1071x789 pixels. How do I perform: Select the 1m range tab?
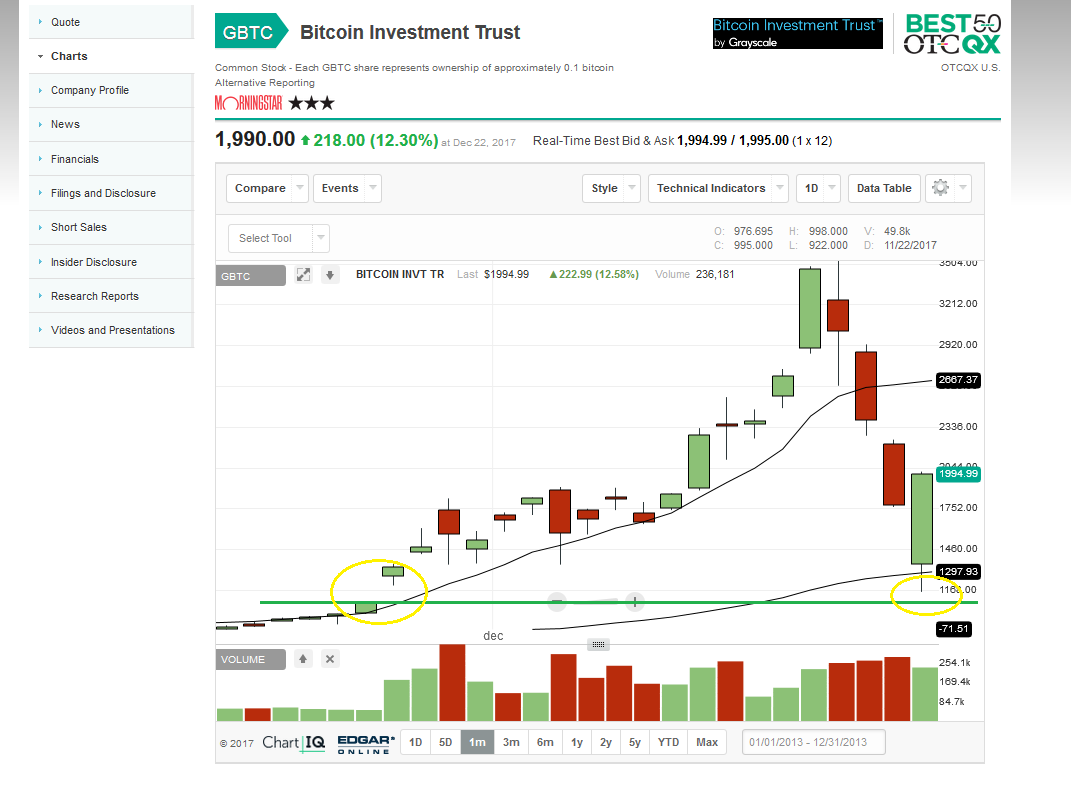477,742
